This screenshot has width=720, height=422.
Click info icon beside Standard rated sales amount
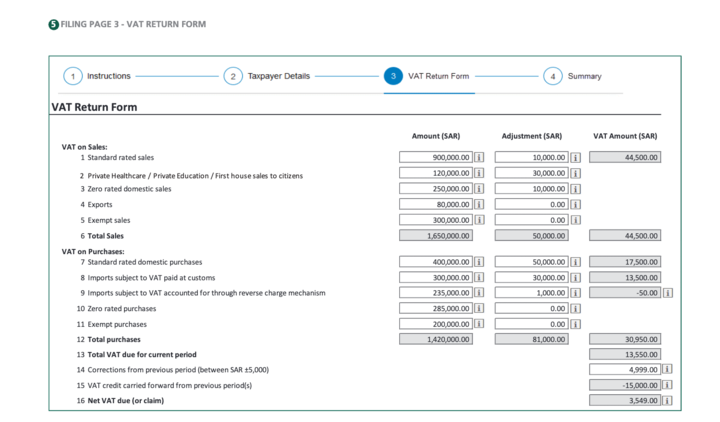(479, 157)
